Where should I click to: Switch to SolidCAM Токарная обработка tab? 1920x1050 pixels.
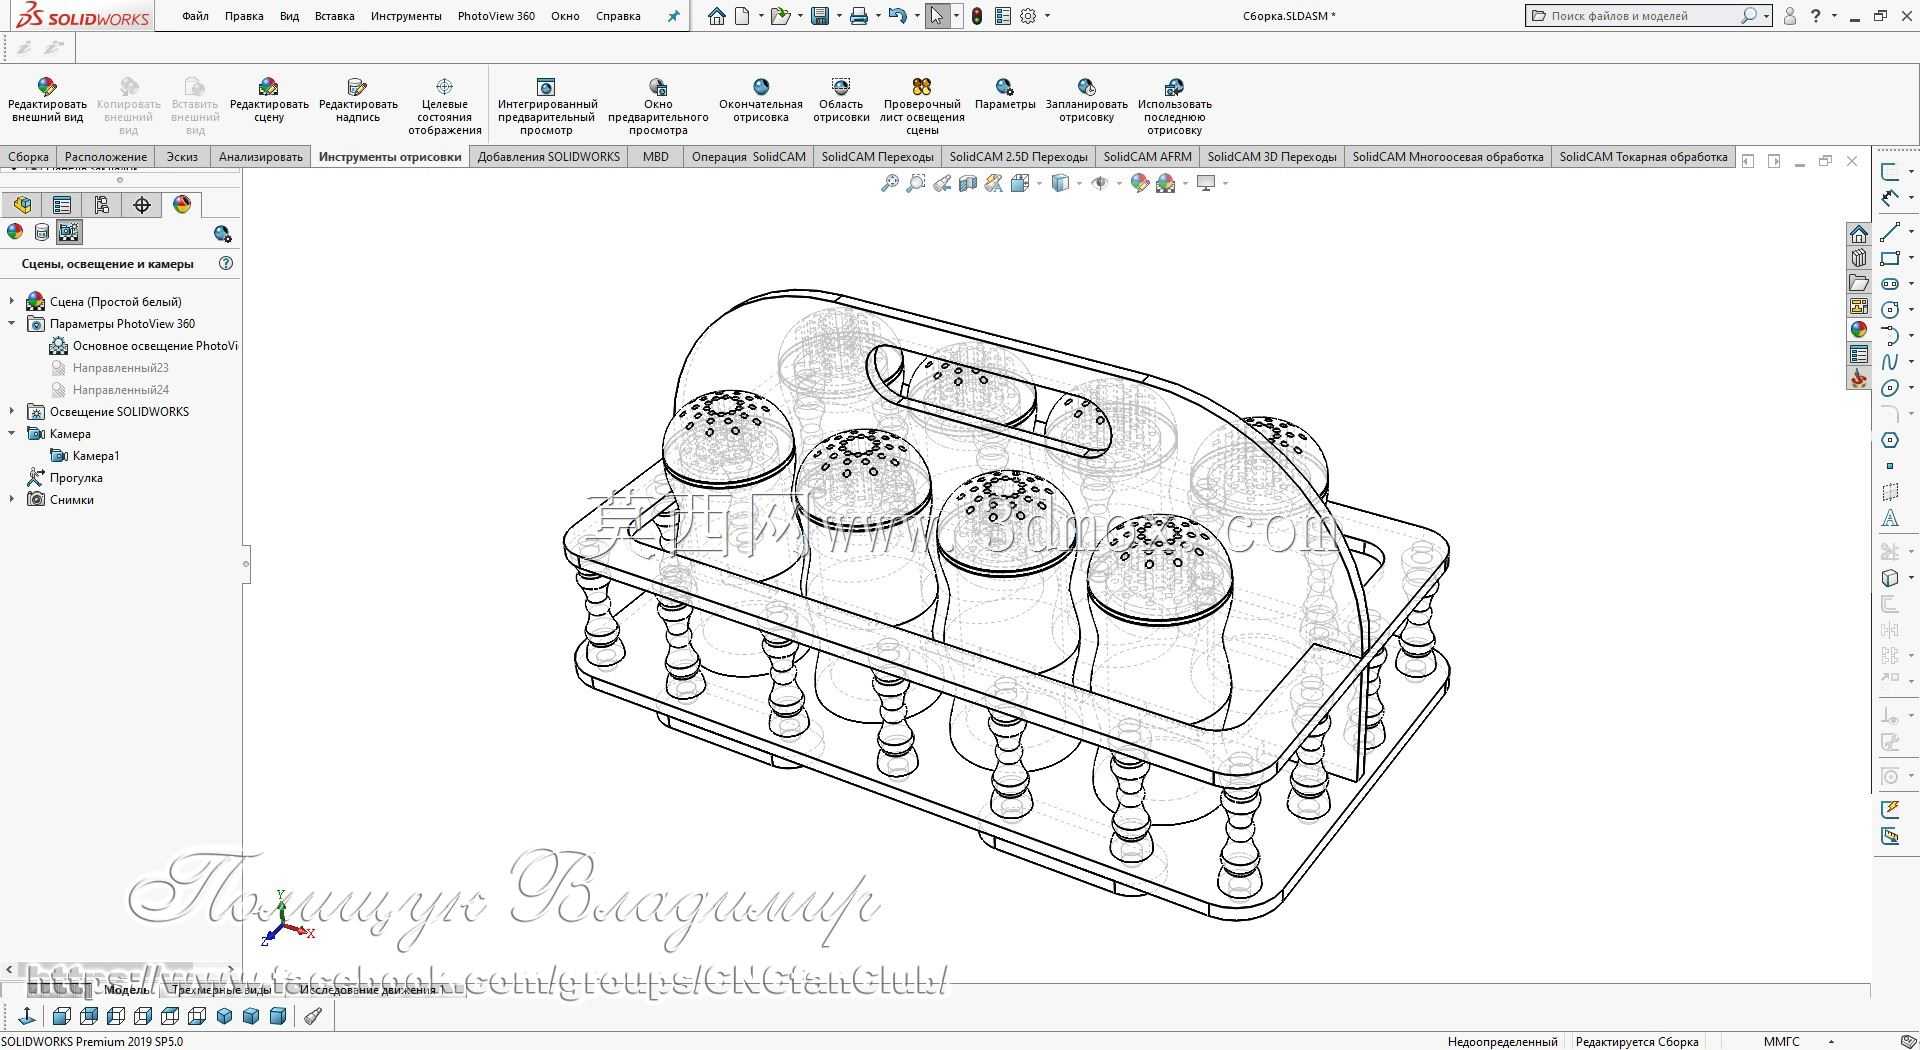click(1643, 157)
